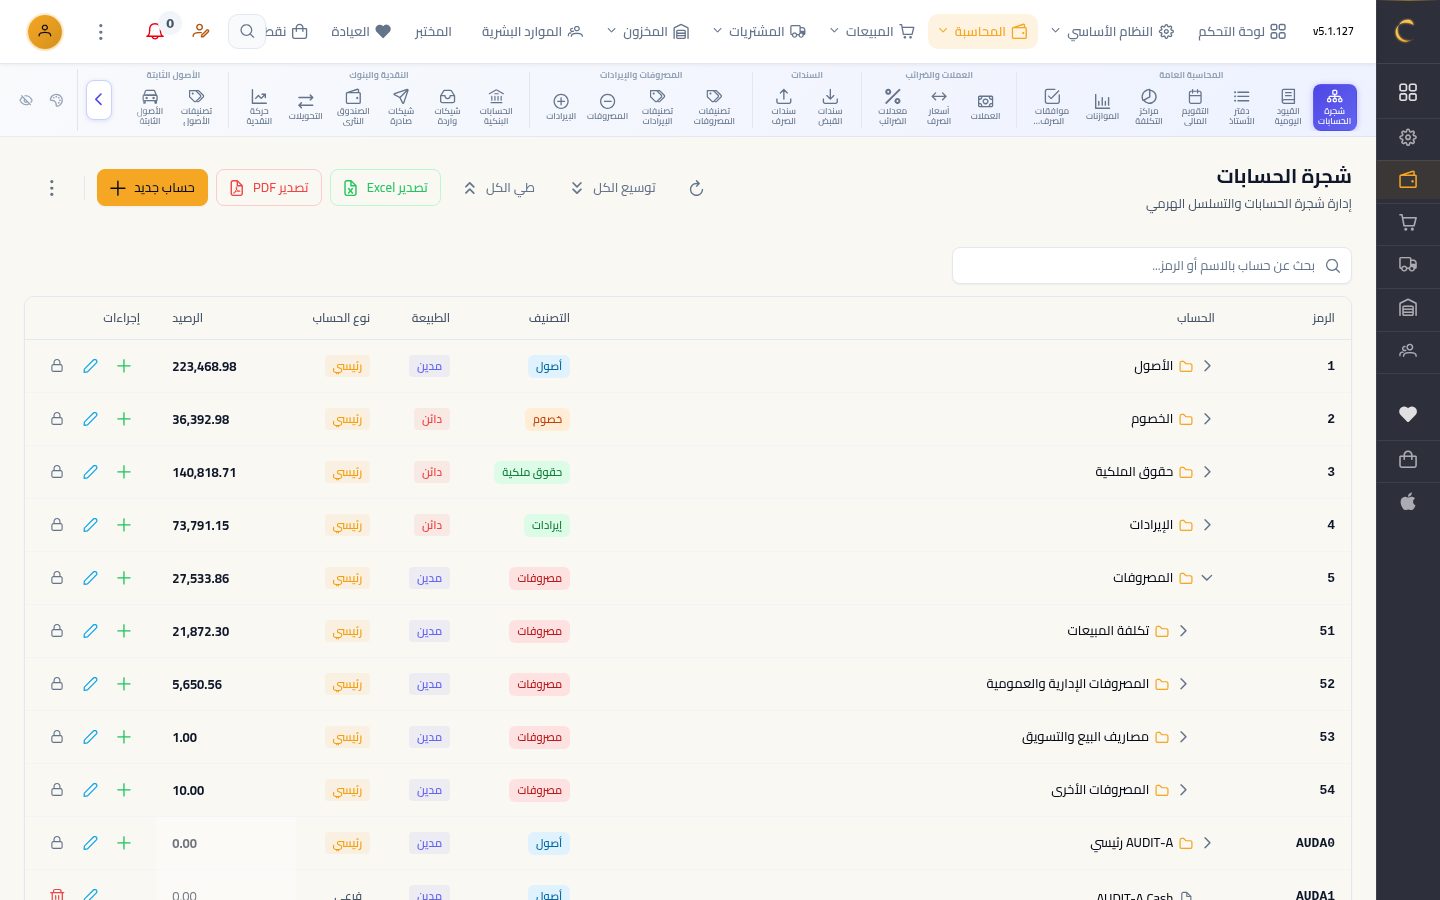Open Fixed Assets (الأصول الثابتة) car icon

pyautogui.click(x=150, y=107)
